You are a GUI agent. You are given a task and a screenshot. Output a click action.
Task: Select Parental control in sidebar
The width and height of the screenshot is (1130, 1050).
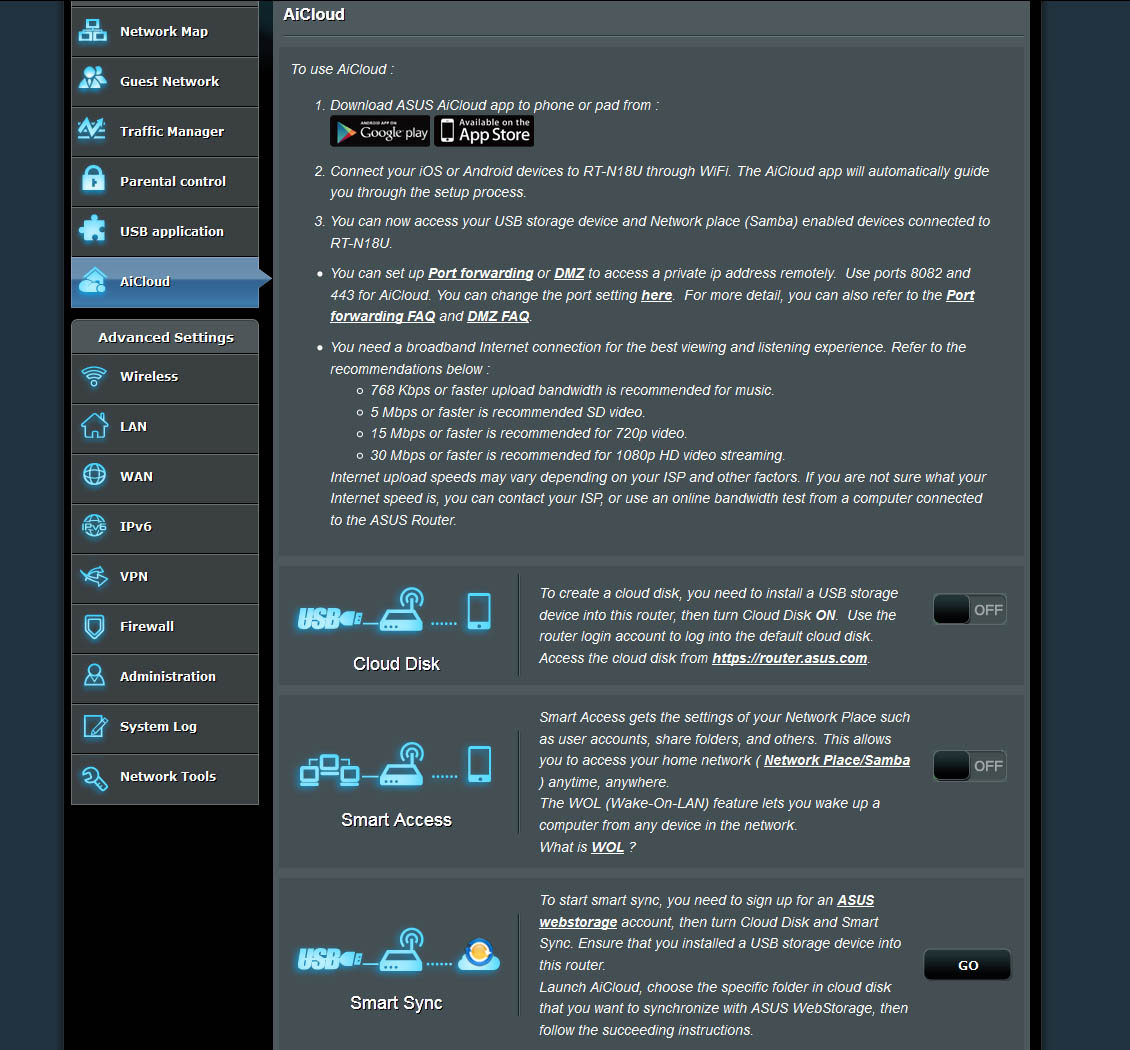coord(165,182)
